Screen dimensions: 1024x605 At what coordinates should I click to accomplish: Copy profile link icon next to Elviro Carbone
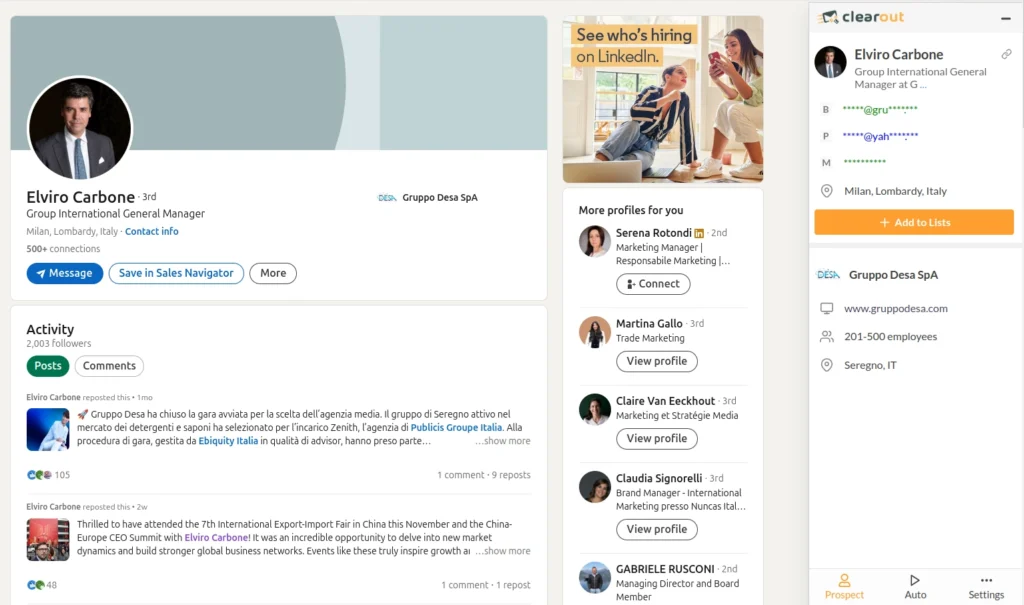[1006, 54]
